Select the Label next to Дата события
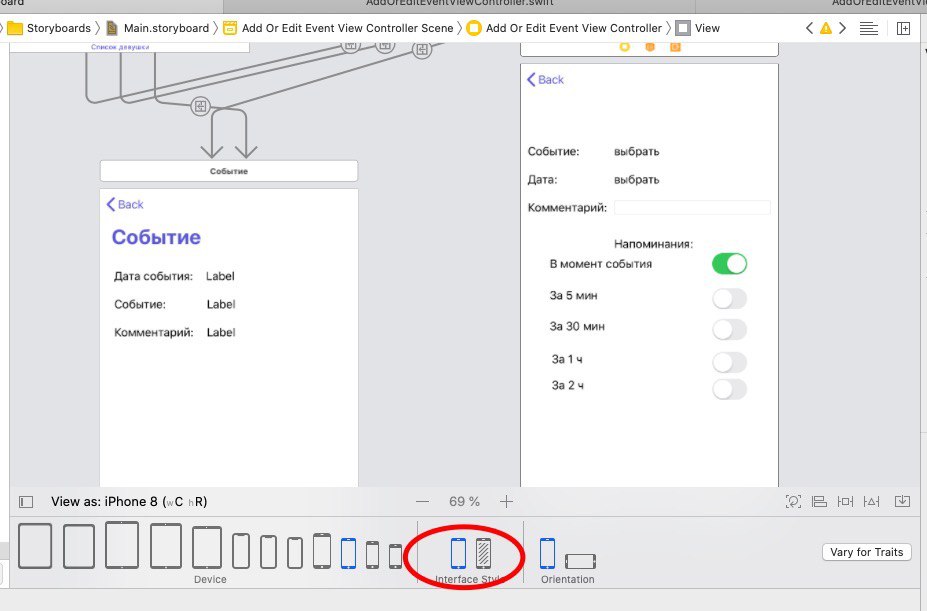This screenshot has width=927, height=611. 221,276
